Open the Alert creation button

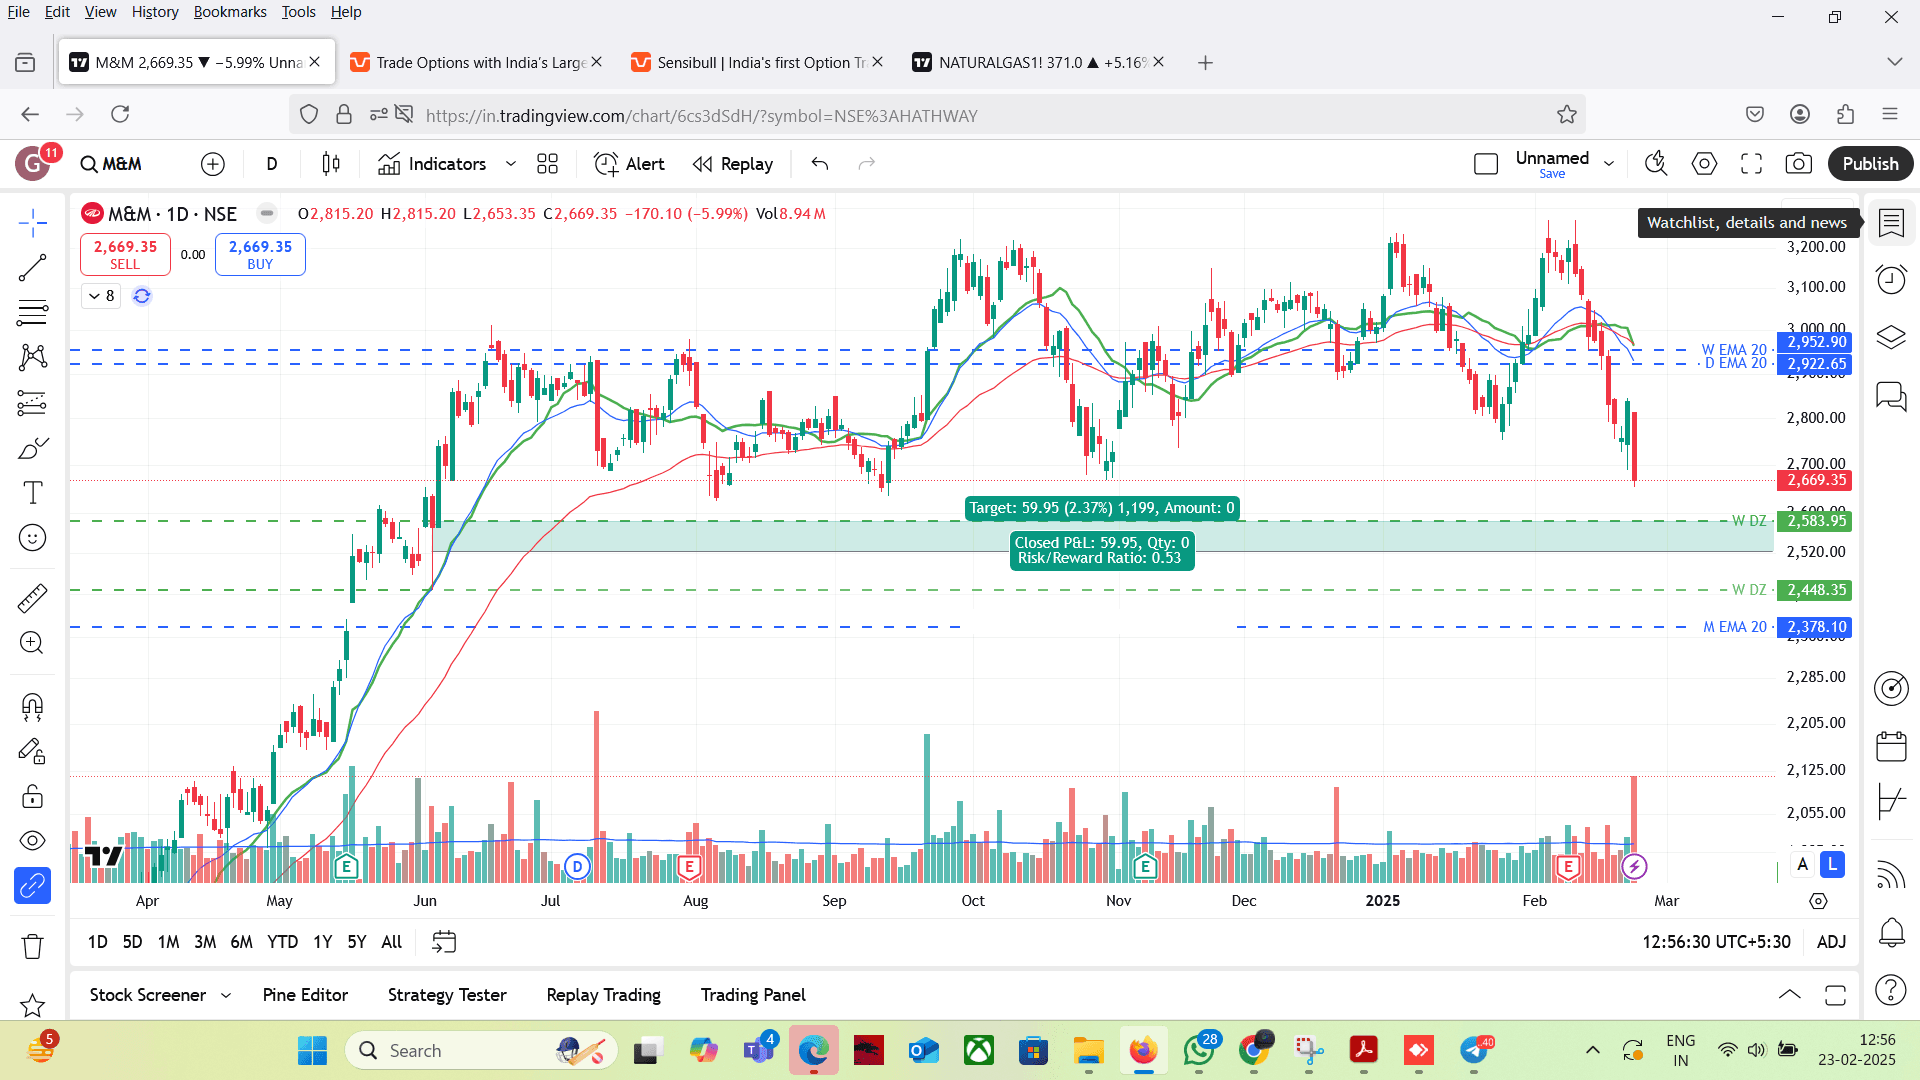point(629,164)
